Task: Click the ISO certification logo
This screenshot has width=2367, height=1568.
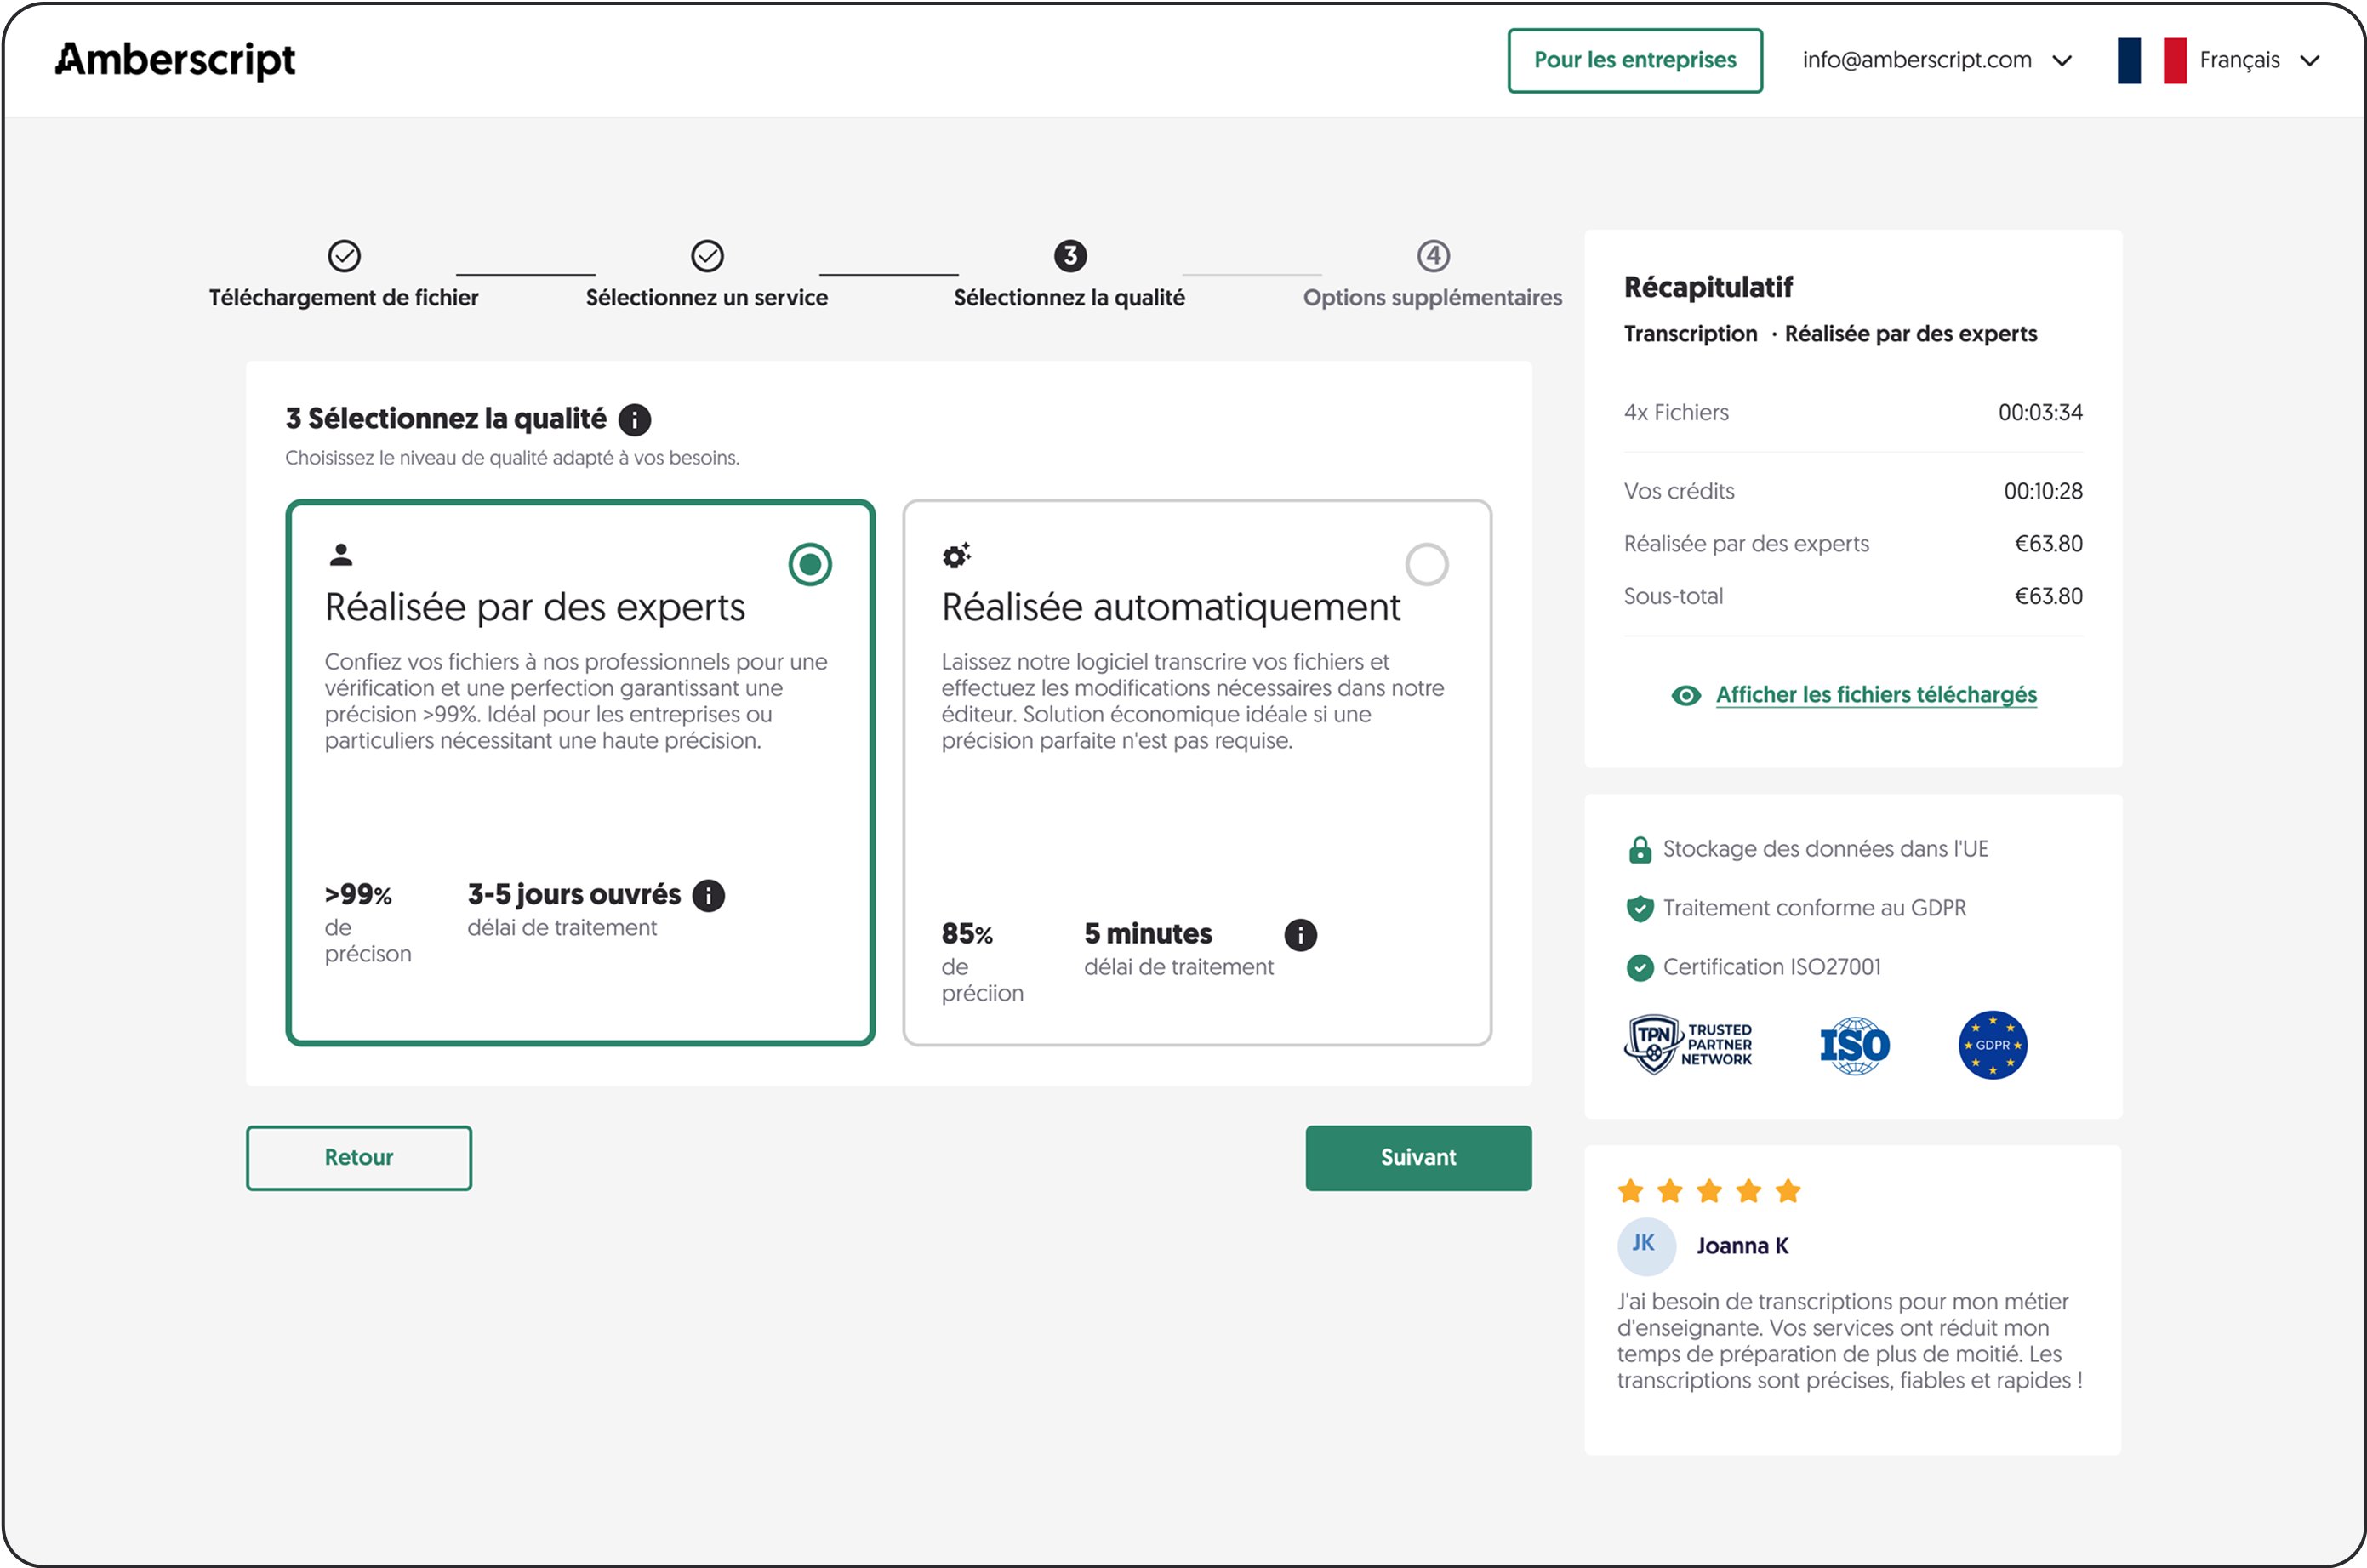Action: (x=1854, y=1046)
